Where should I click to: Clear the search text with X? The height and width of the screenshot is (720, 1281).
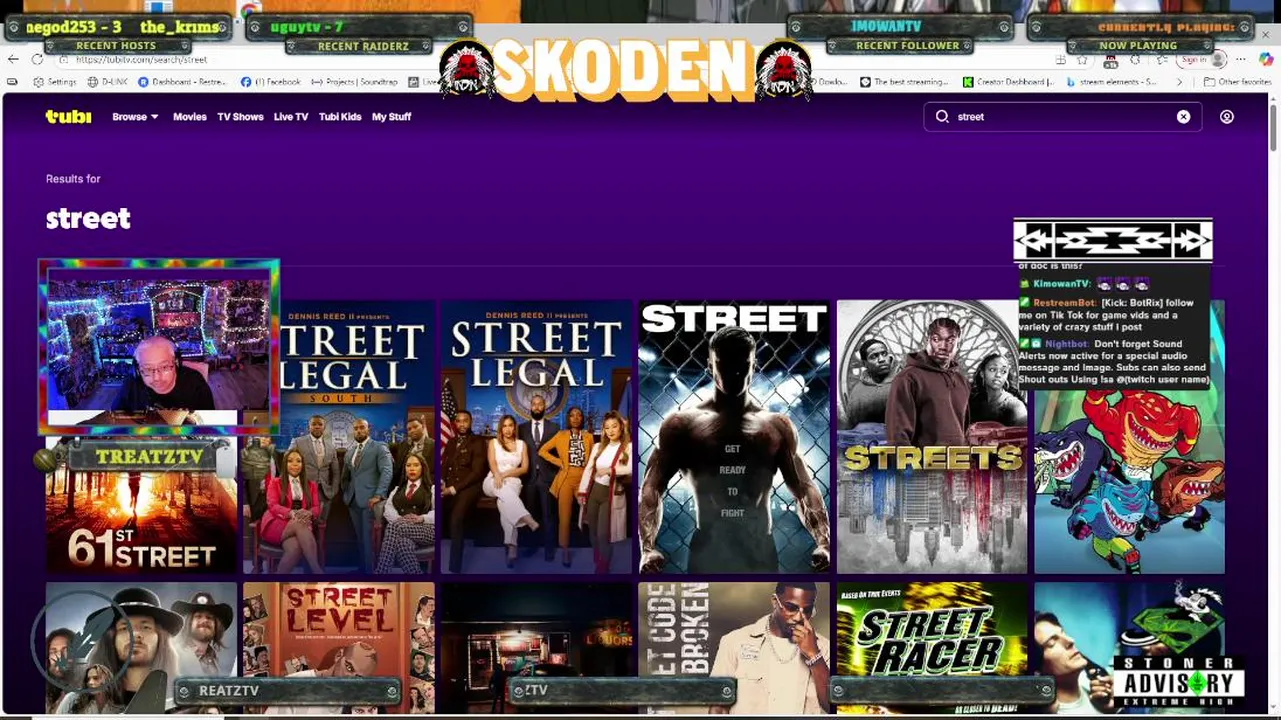[x=1183, y=117]
